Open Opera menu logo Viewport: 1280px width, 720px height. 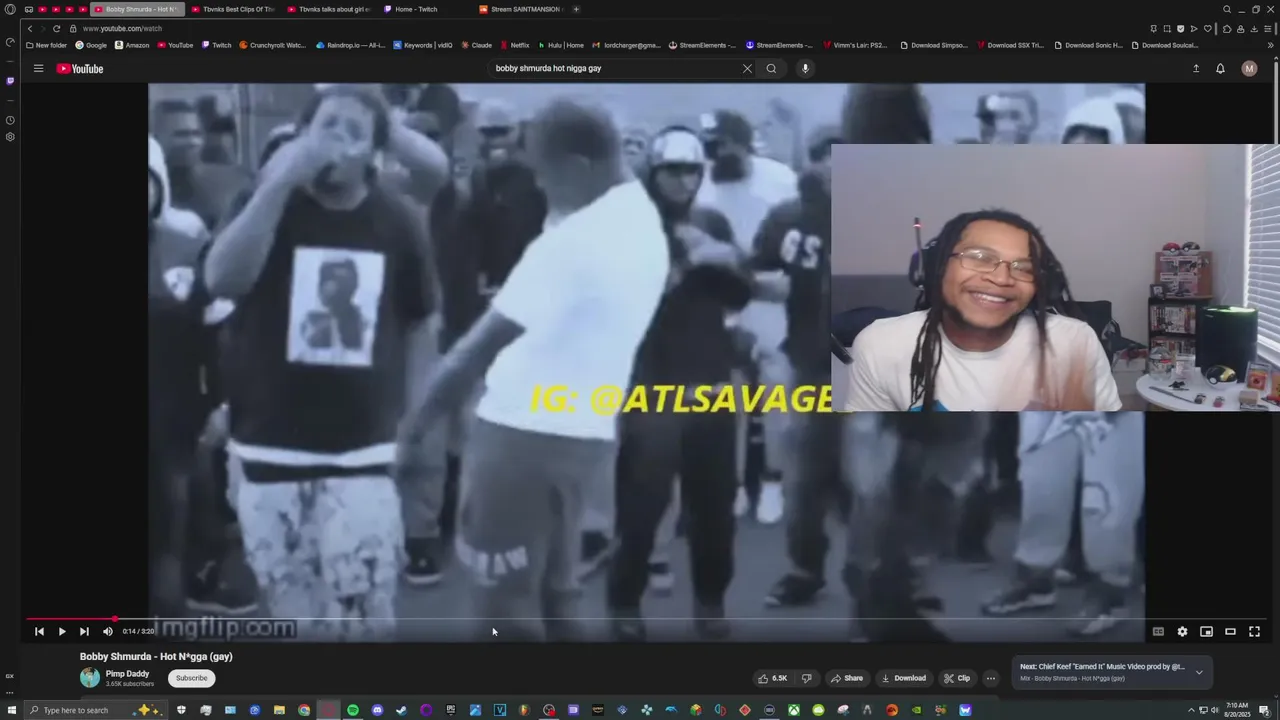[x=10, y=9]
